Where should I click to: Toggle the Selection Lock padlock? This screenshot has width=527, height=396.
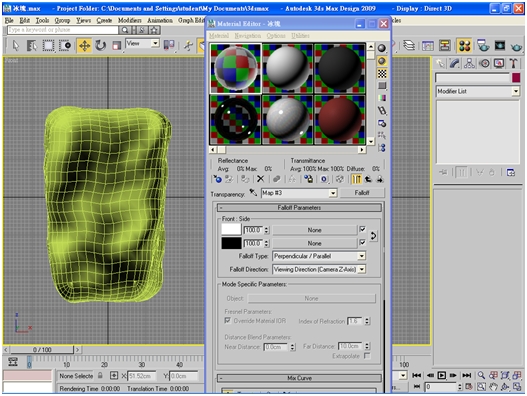point(100,375)
